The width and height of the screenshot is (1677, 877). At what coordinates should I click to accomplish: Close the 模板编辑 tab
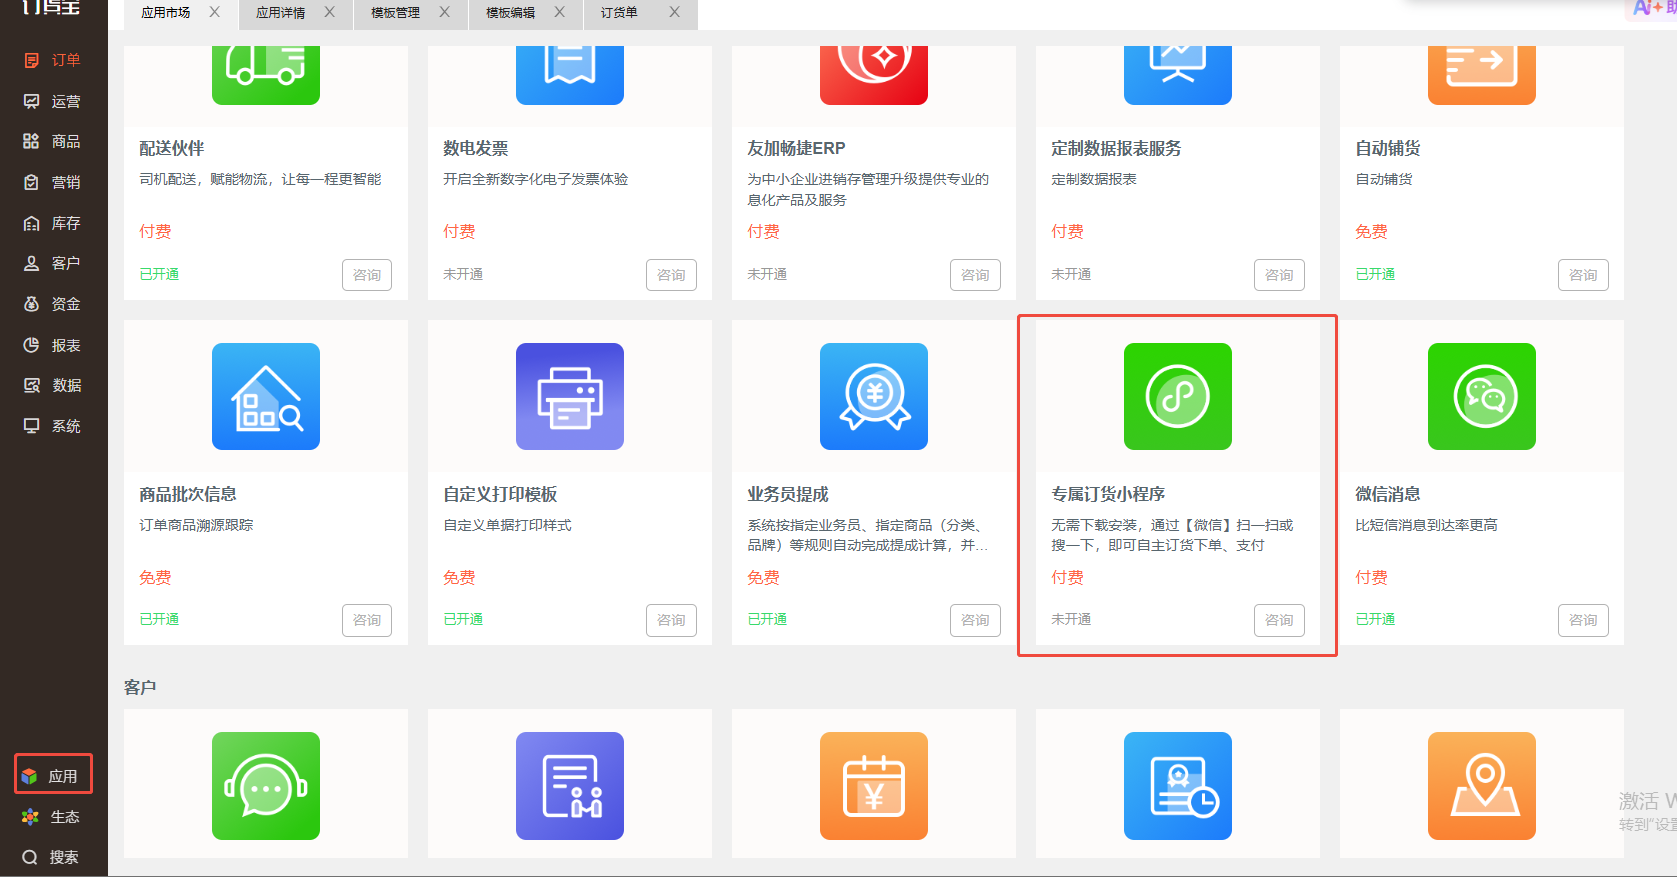point(560,12)
